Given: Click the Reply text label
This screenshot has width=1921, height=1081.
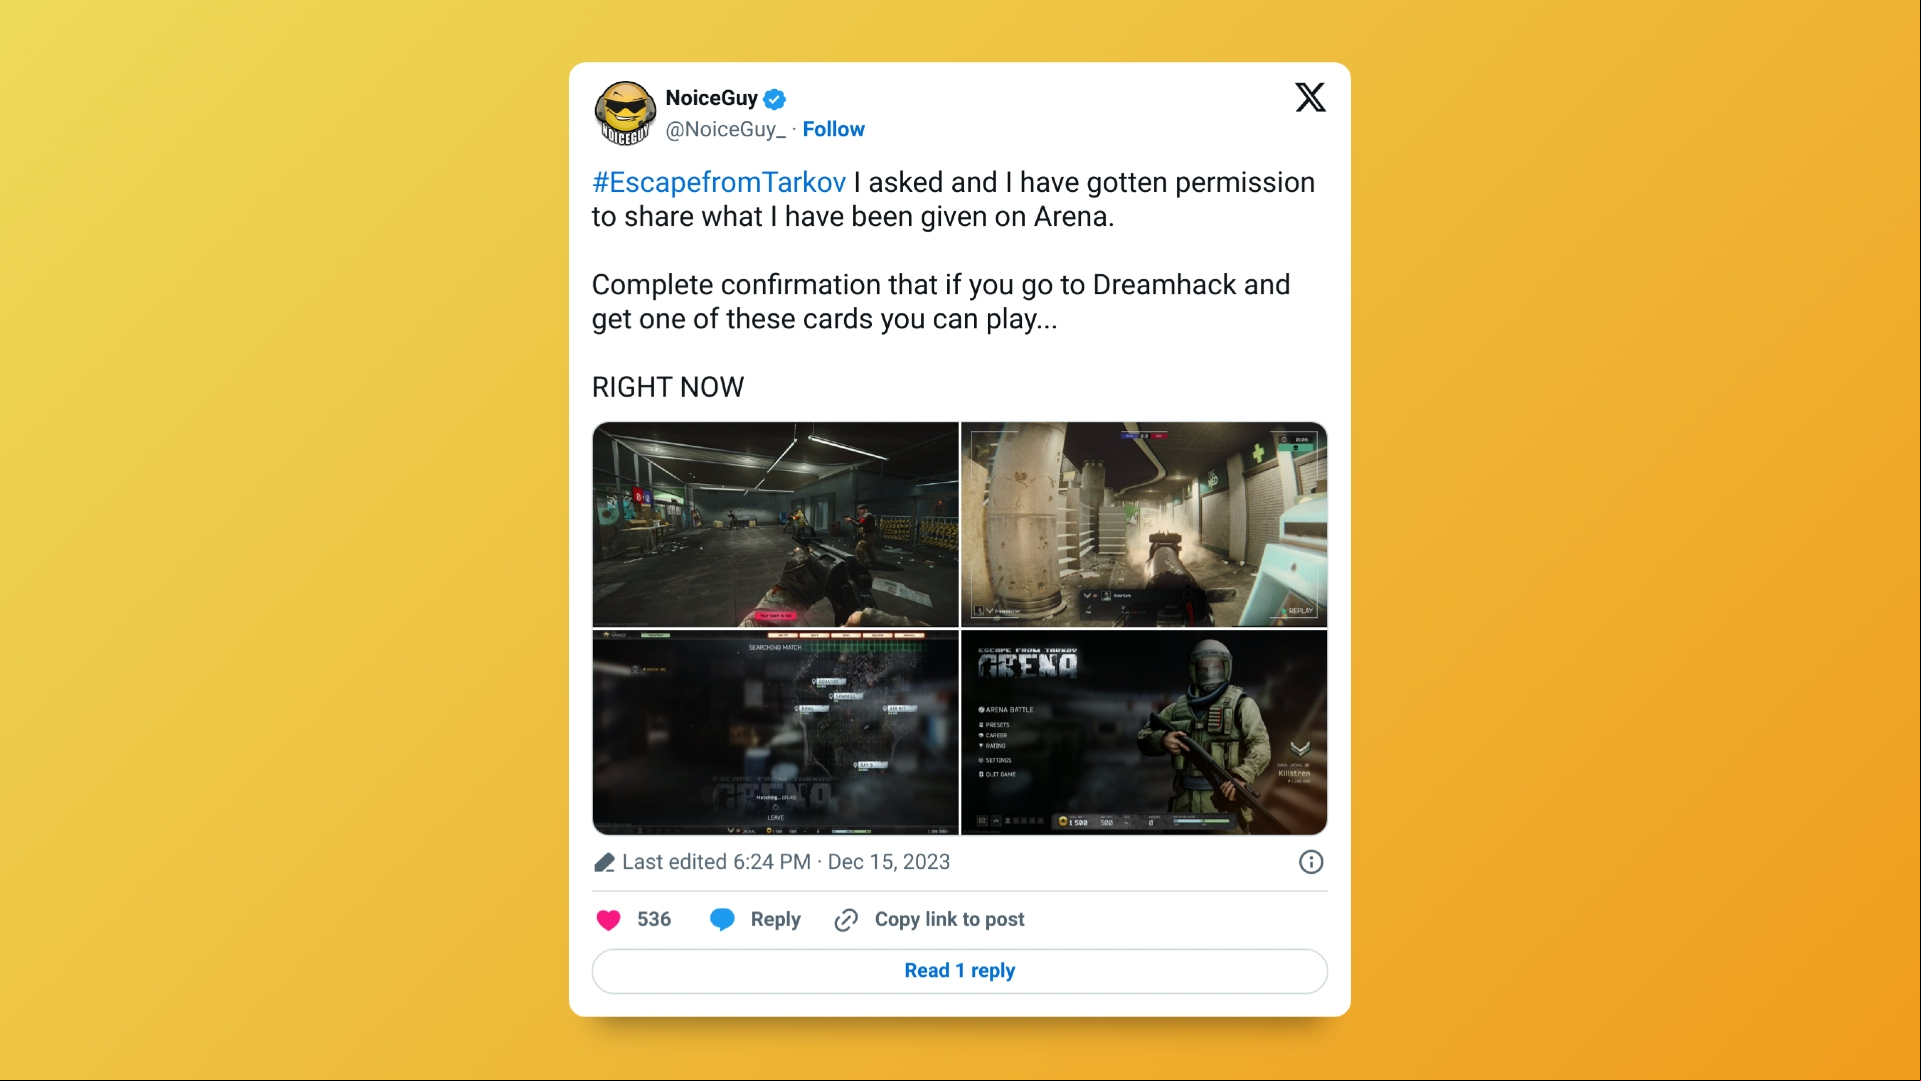Looking at the screenshot, I should tap(775, 919).
